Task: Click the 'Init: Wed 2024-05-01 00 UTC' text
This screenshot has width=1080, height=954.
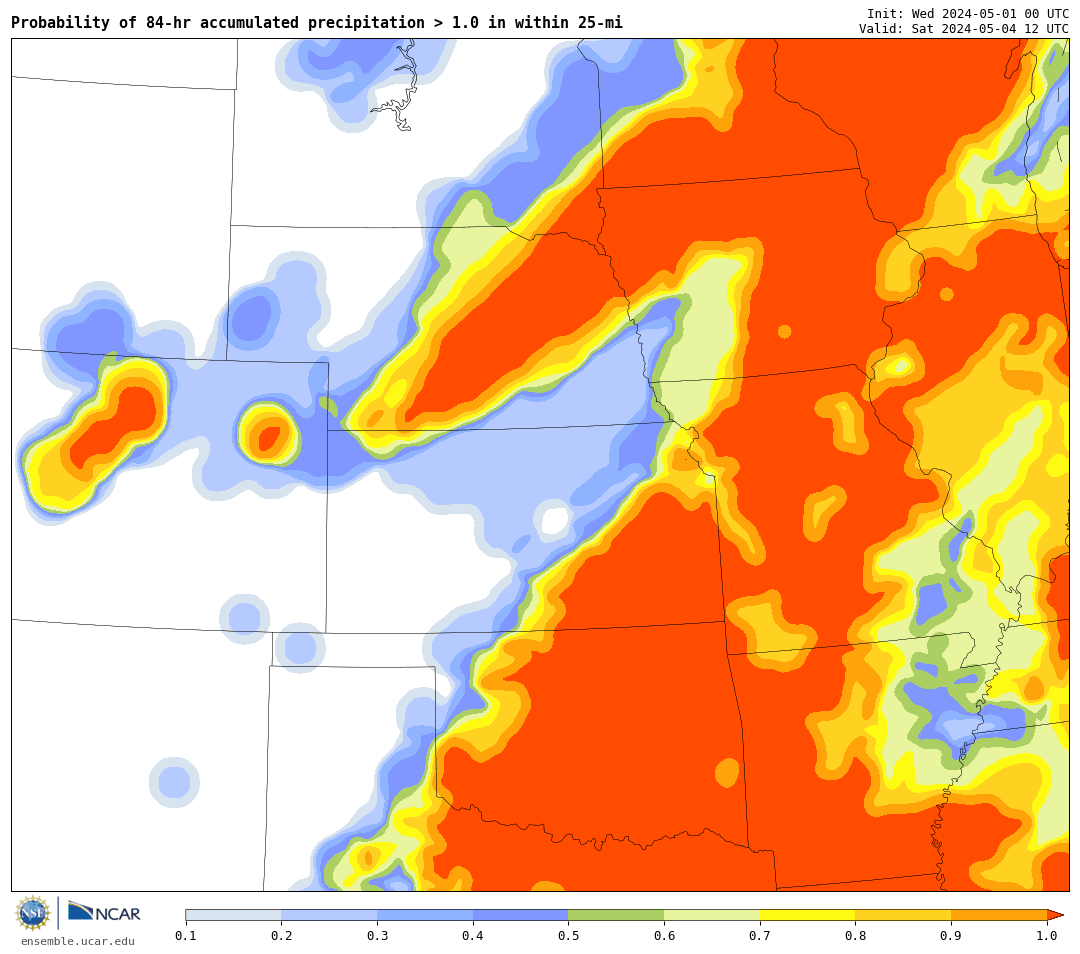Action: [x=968, y=14]
